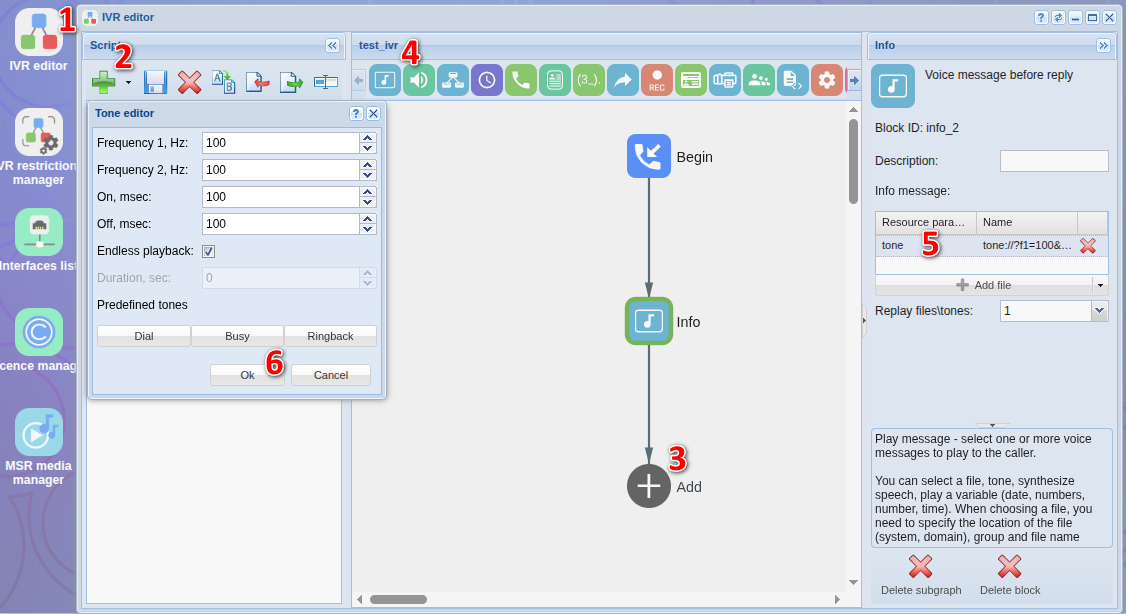The height and width of the screenshot is (614, 1126).
Task: Increase Frequency 1 value with up arrow
Action: tap(368, 138)
